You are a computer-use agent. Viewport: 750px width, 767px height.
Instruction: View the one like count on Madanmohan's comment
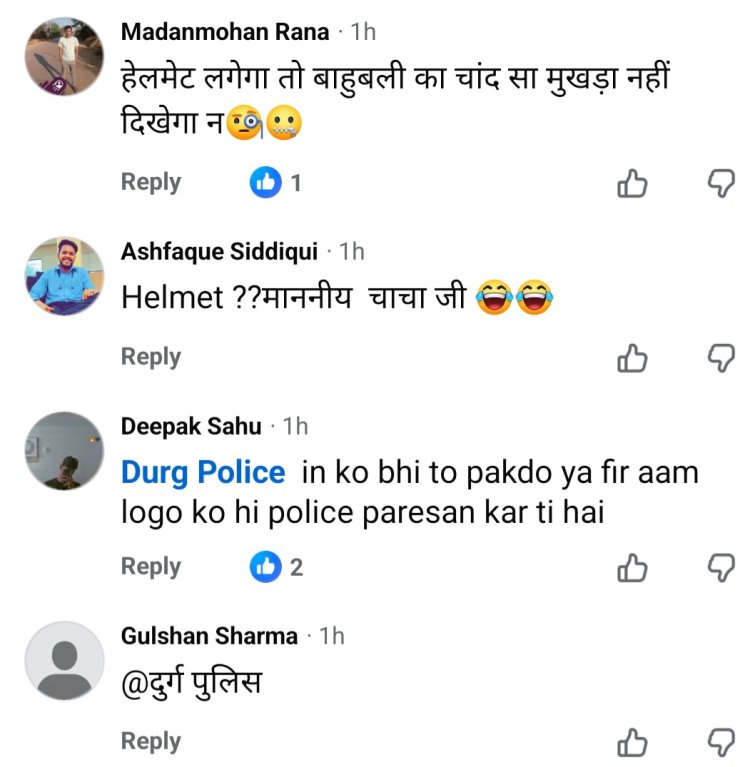276,183
